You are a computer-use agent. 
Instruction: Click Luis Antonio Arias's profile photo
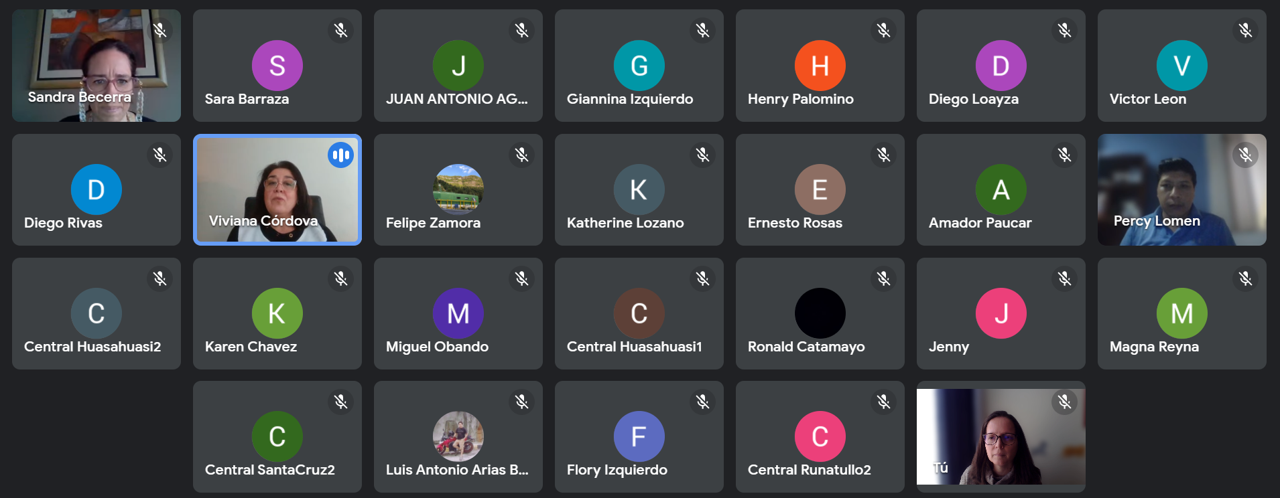[458, 436]
